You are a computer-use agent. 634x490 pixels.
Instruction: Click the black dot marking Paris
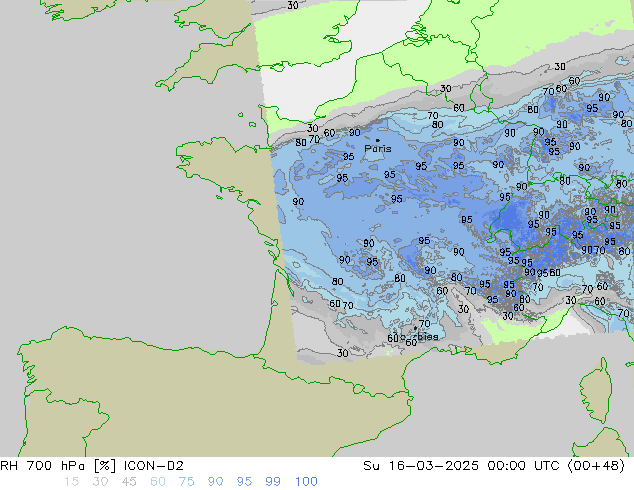pos(378,140)
